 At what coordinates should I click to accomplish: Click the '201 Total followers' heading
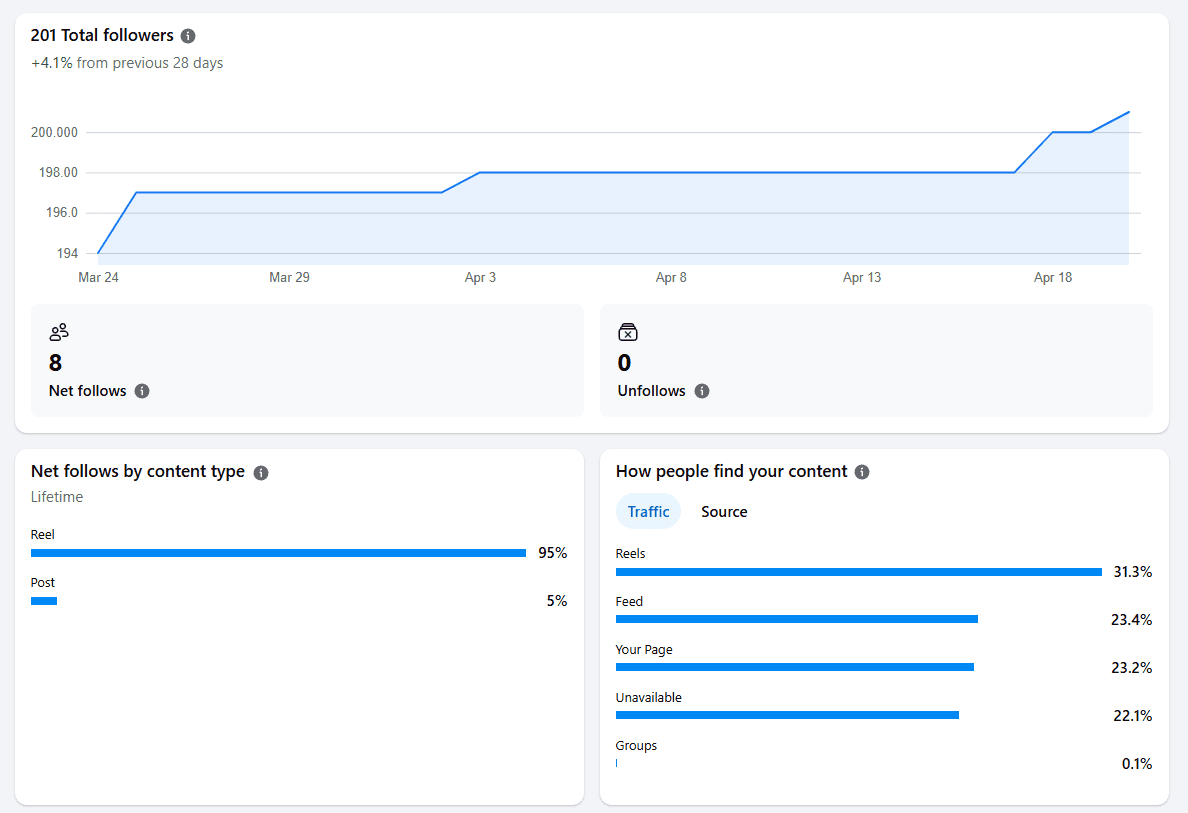pos(102,35)
